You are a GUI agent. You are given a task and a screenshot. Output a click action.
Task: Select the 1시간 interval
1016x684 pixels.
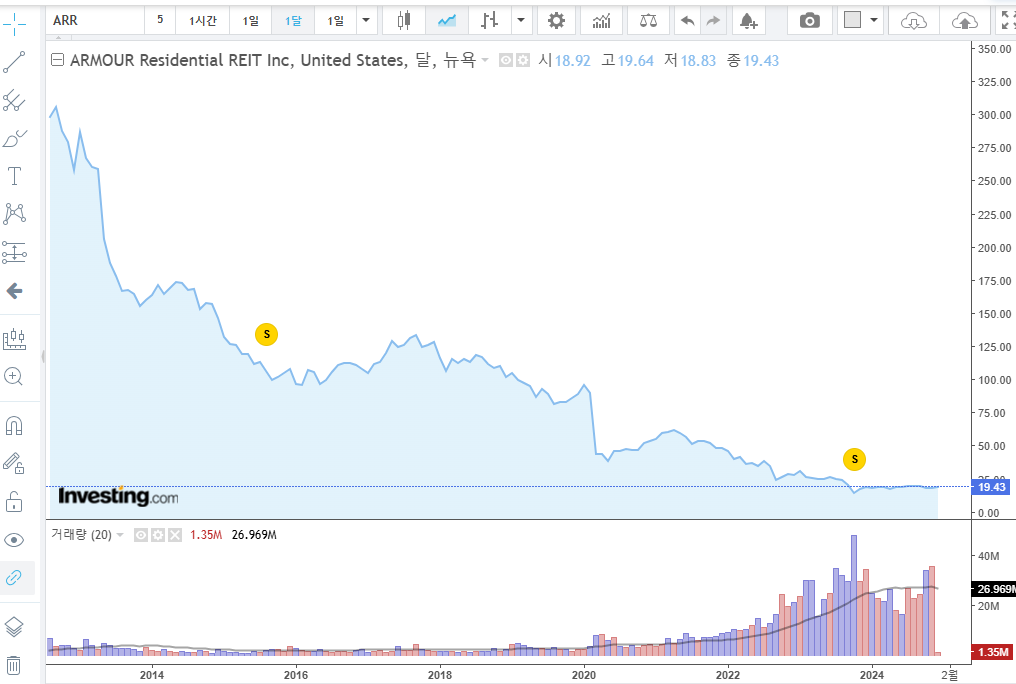click(202, 21)
